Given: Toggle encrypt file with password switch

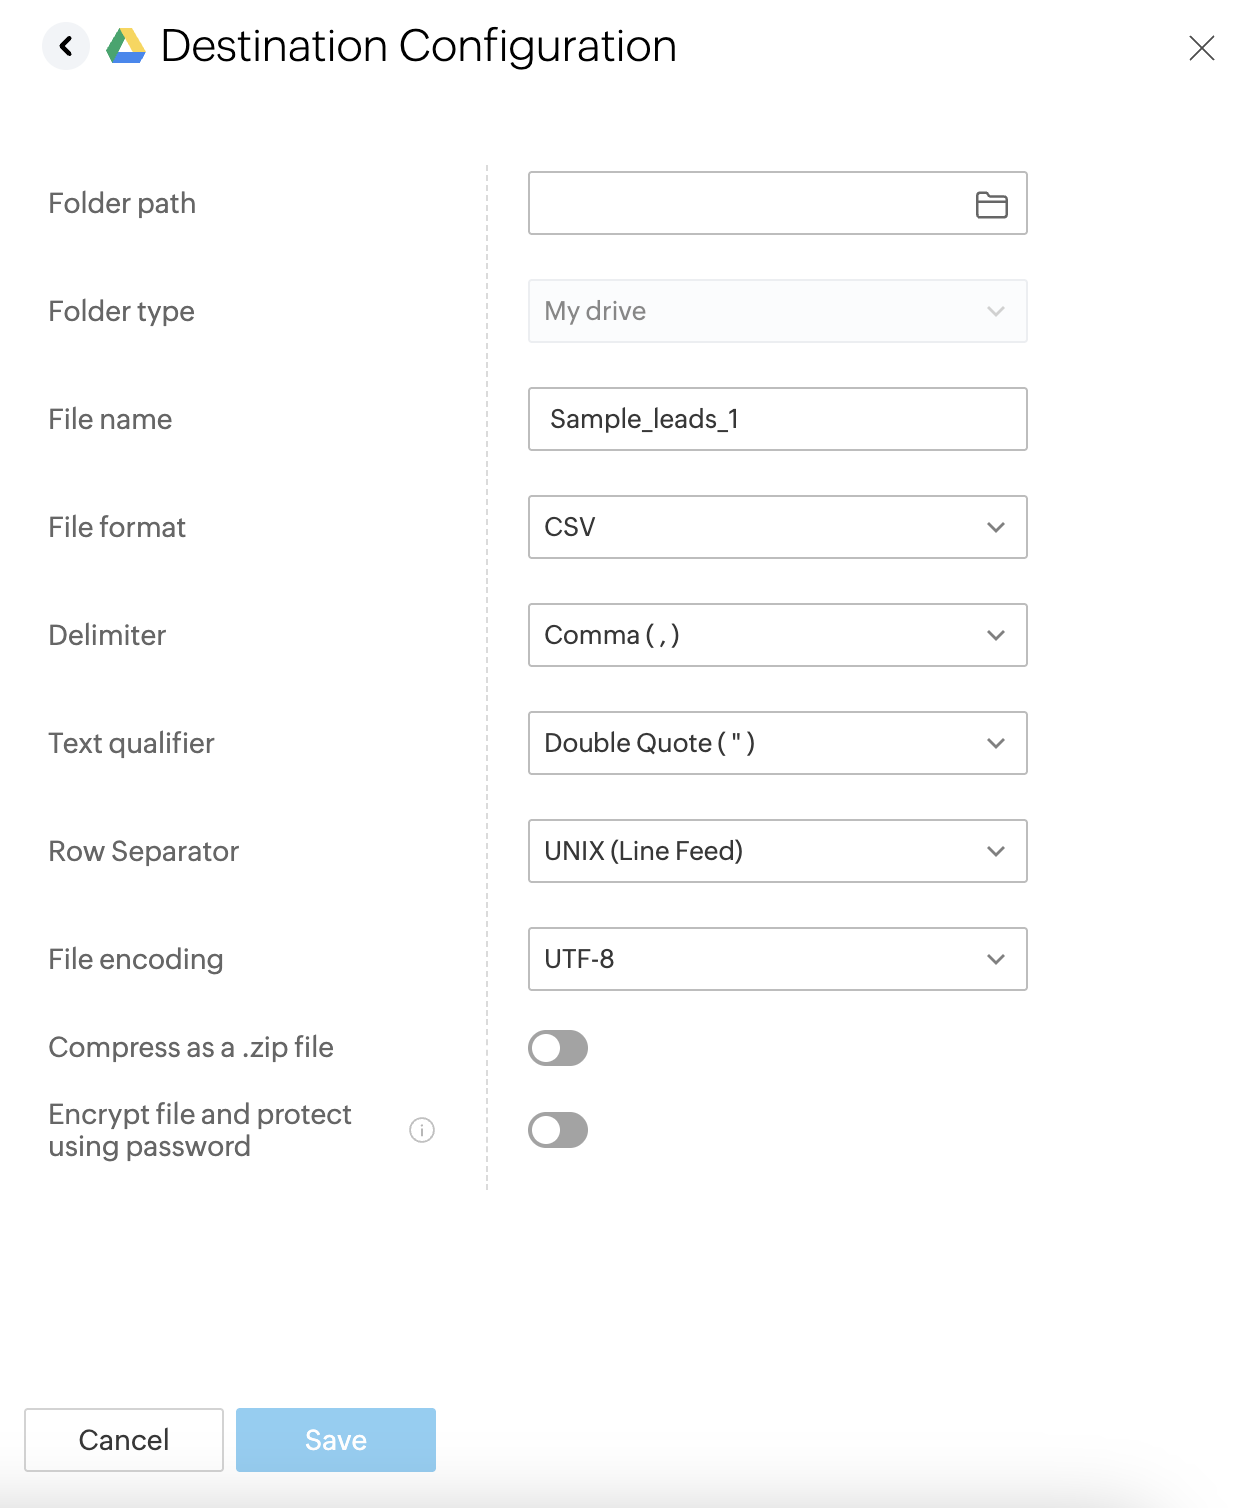Looking at the screenshot, I should coord(558,1130).
